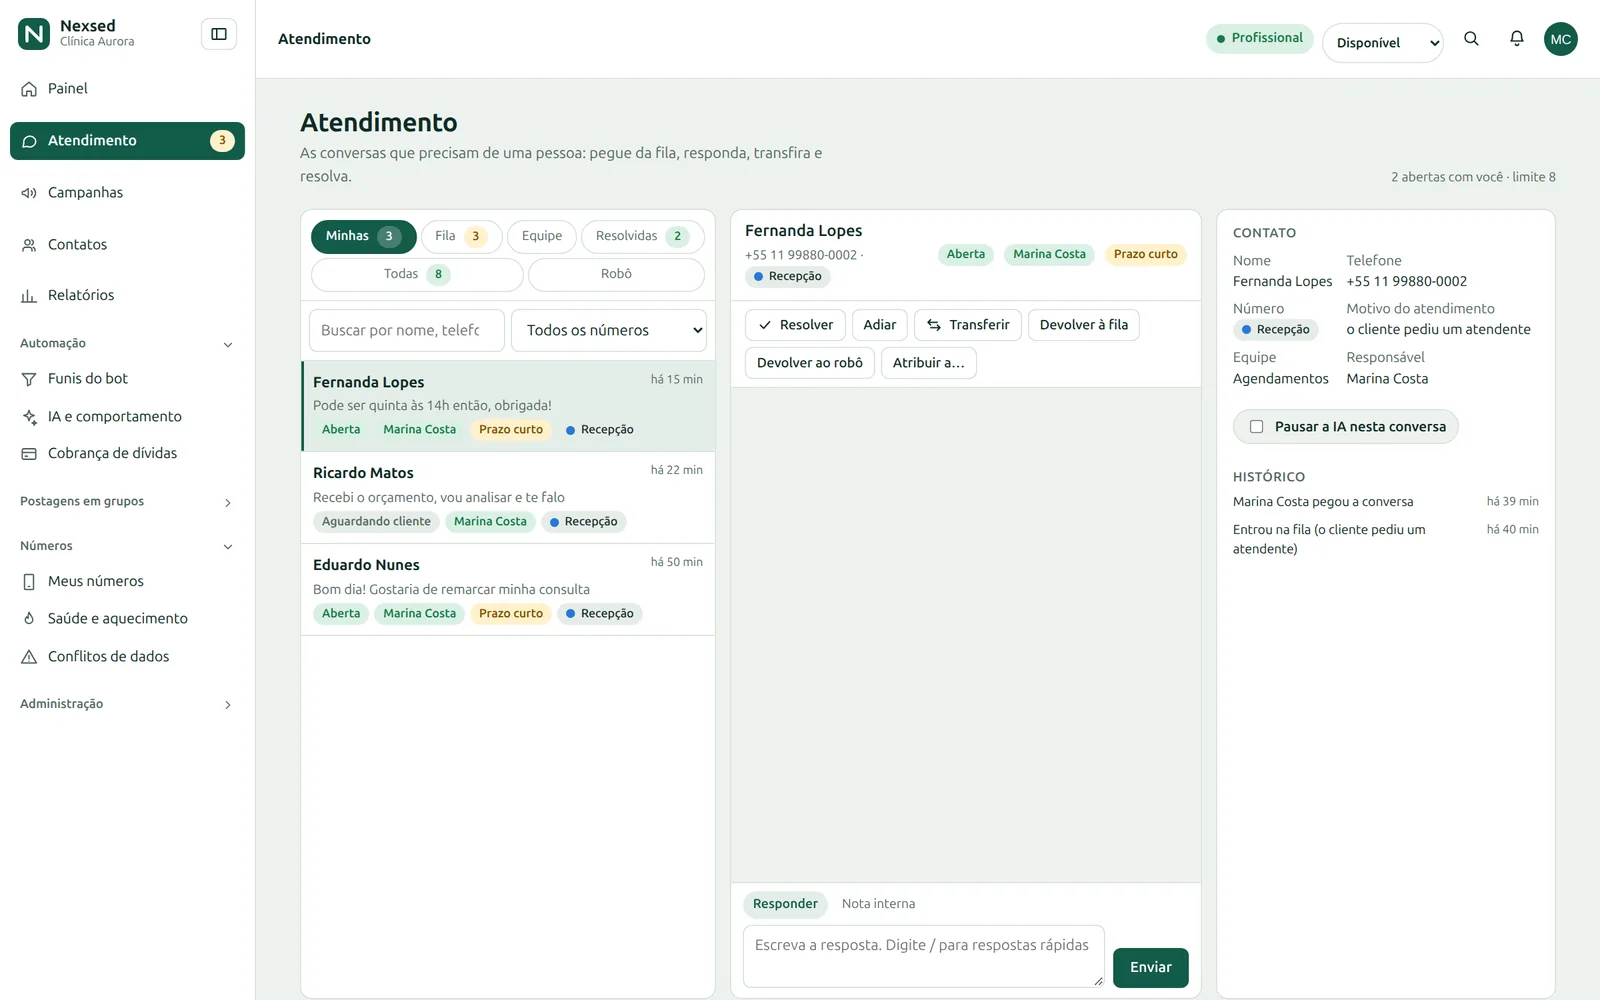Open Cobrança de dívidas card item
Image resolution: width=1600 pixels, height=1000 pixels.
click(x=128, y=454)
